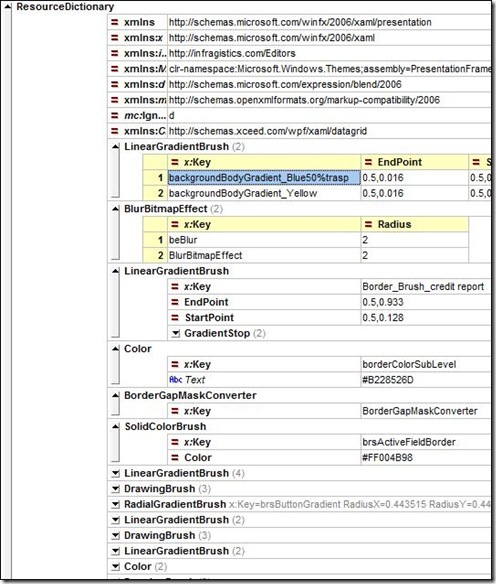Click the http://infragistics.com/Editors namespace value
The width and height of the screenshot is (496, 584).
[x=232, y=54]
